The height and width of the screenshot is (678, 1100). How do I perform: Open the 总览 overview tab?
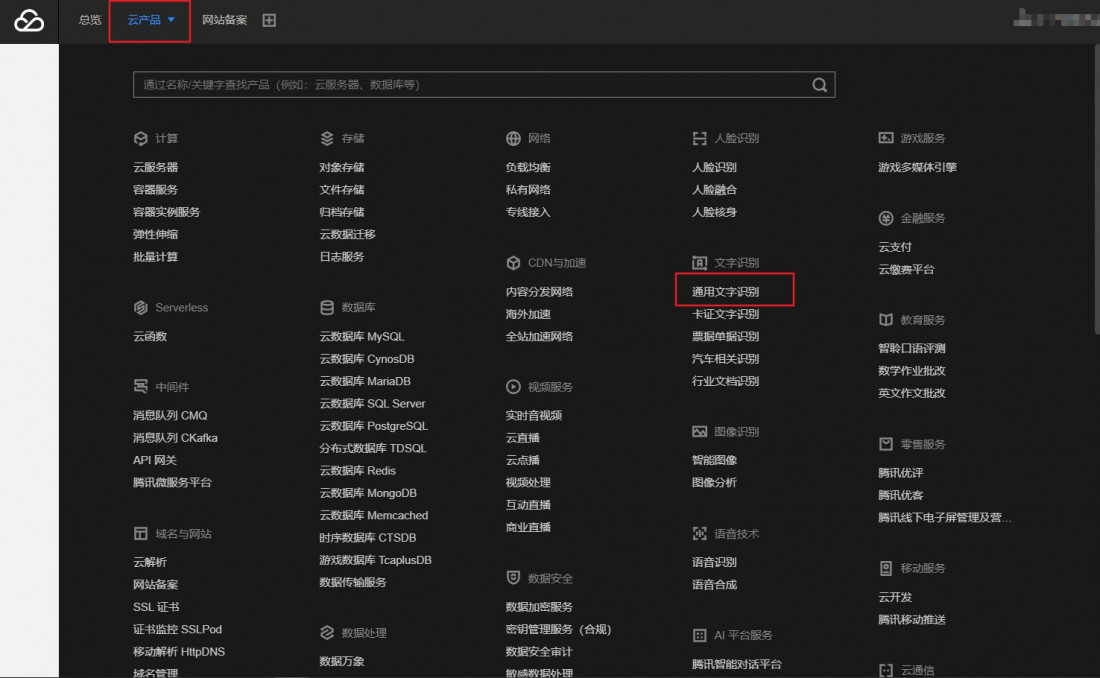(x=90, y=20)
